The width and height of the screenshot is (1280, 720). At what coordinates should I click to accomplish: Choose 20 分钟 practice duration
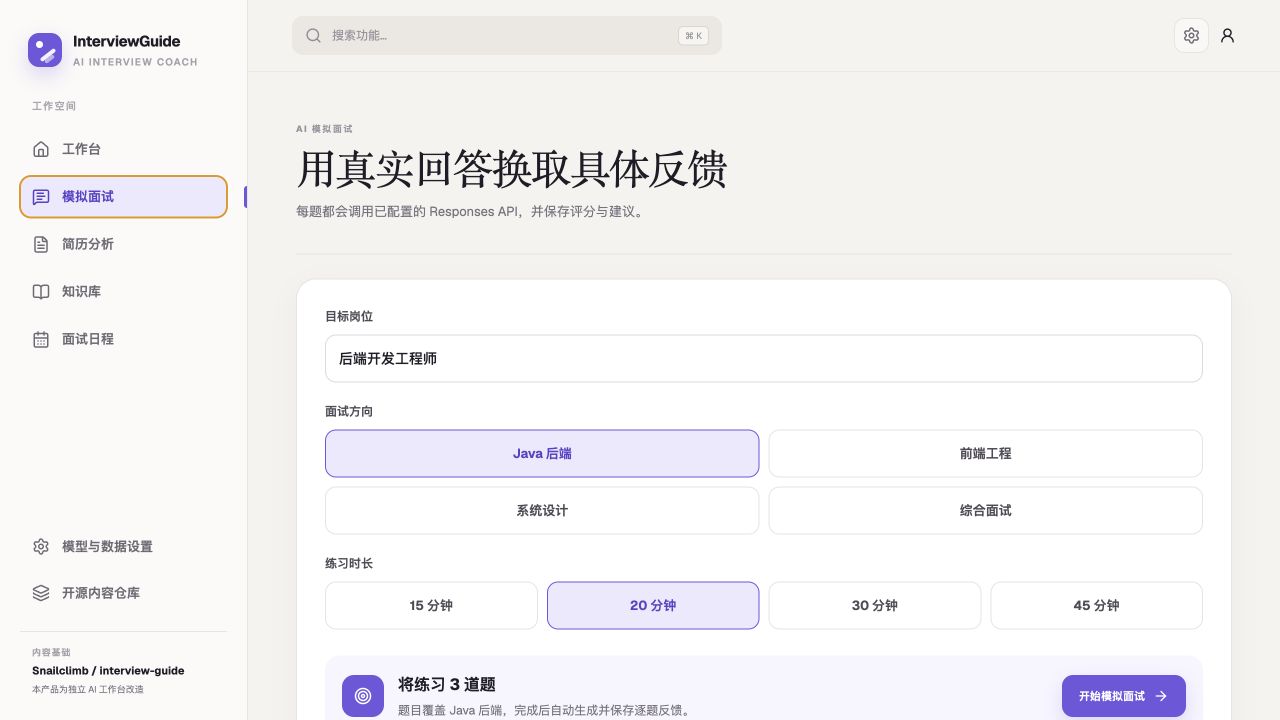[653, 605]
